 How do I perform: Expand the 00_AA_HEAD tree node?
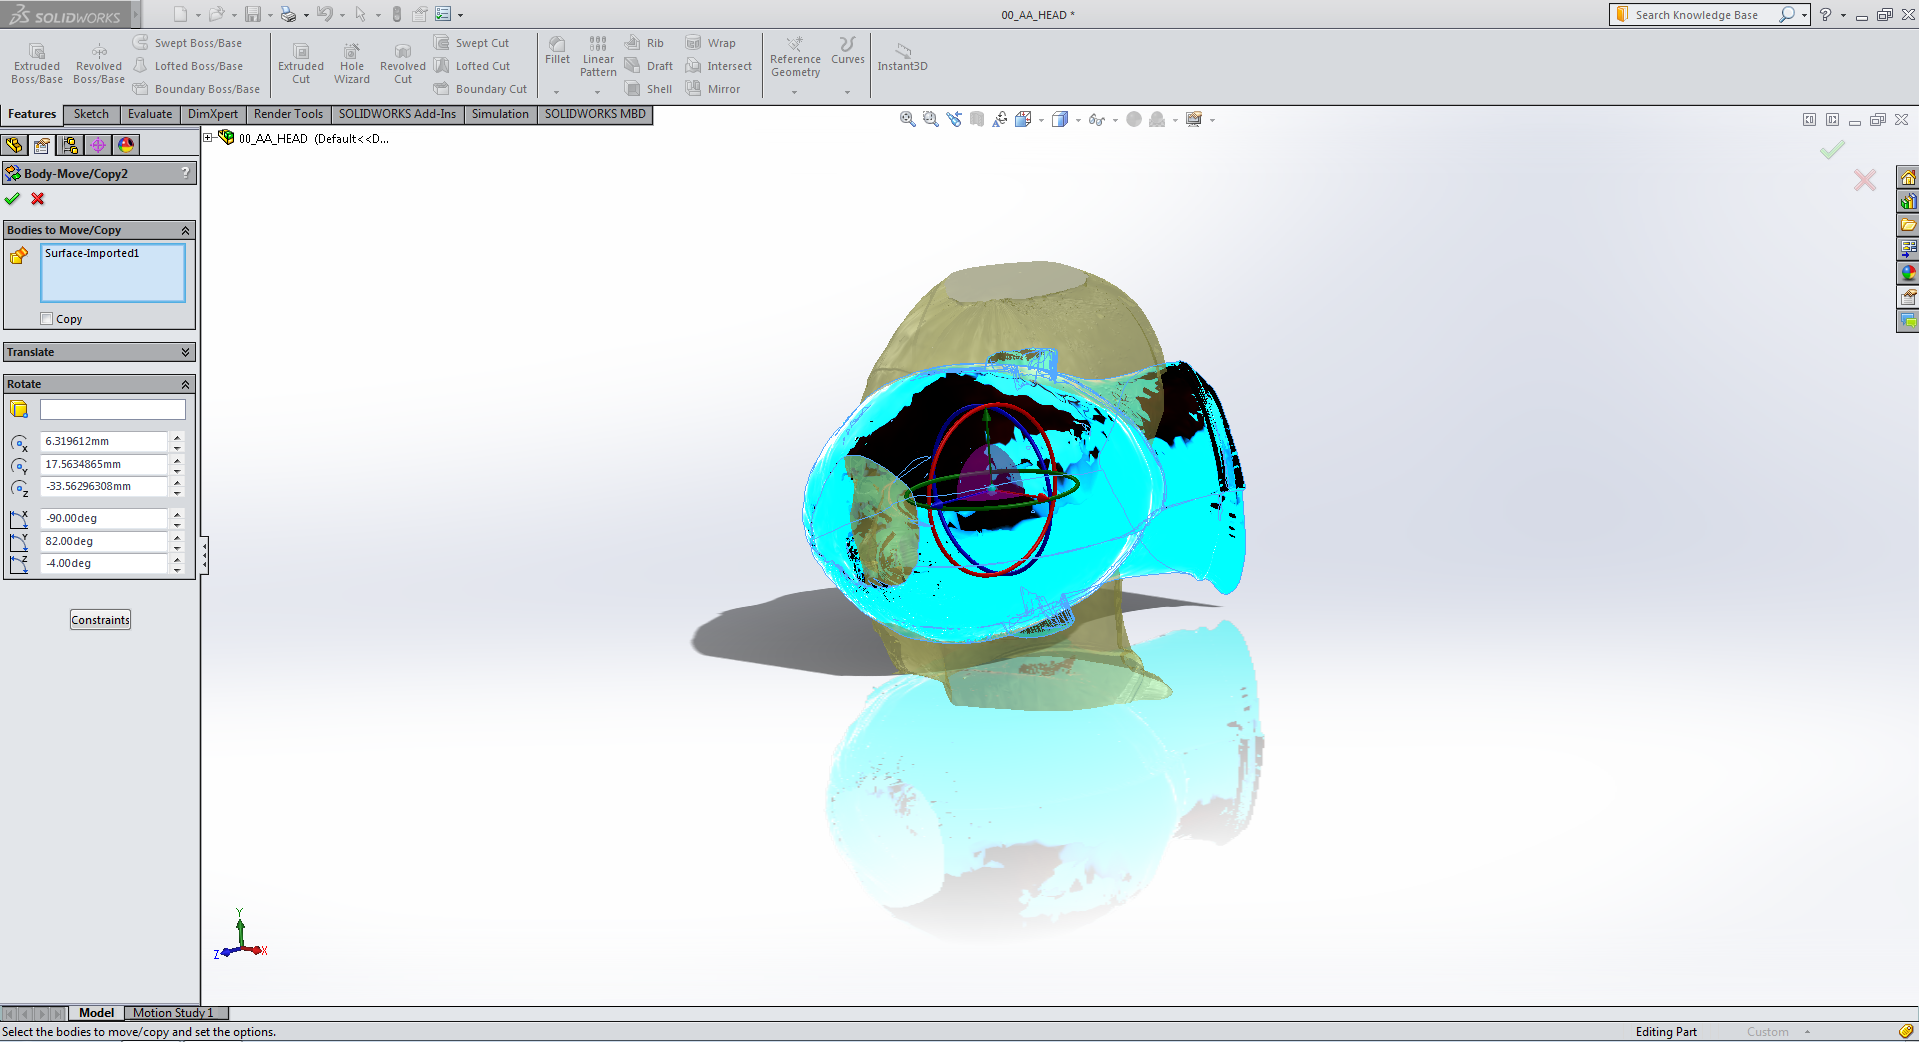[x=208, y=138]
